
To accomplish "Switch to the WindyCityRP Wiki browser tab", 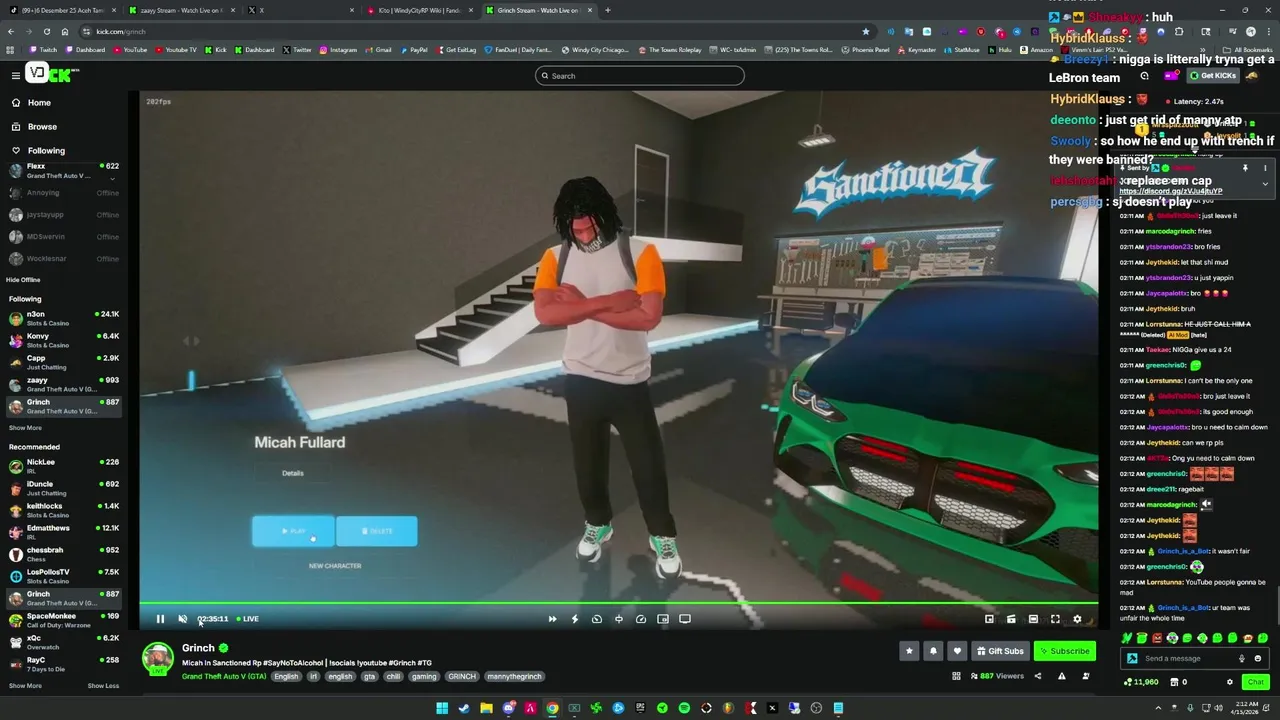I will (419, 10).
